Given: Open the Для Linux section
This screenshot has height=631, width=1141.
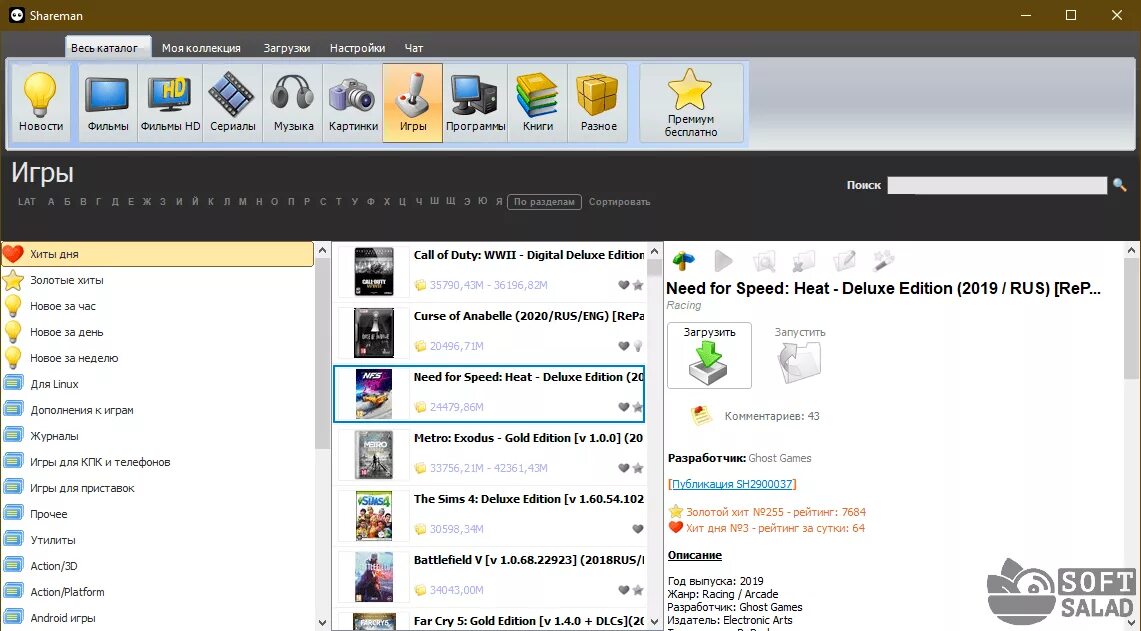Looking at the screenshot, I should tap(157, 384).
